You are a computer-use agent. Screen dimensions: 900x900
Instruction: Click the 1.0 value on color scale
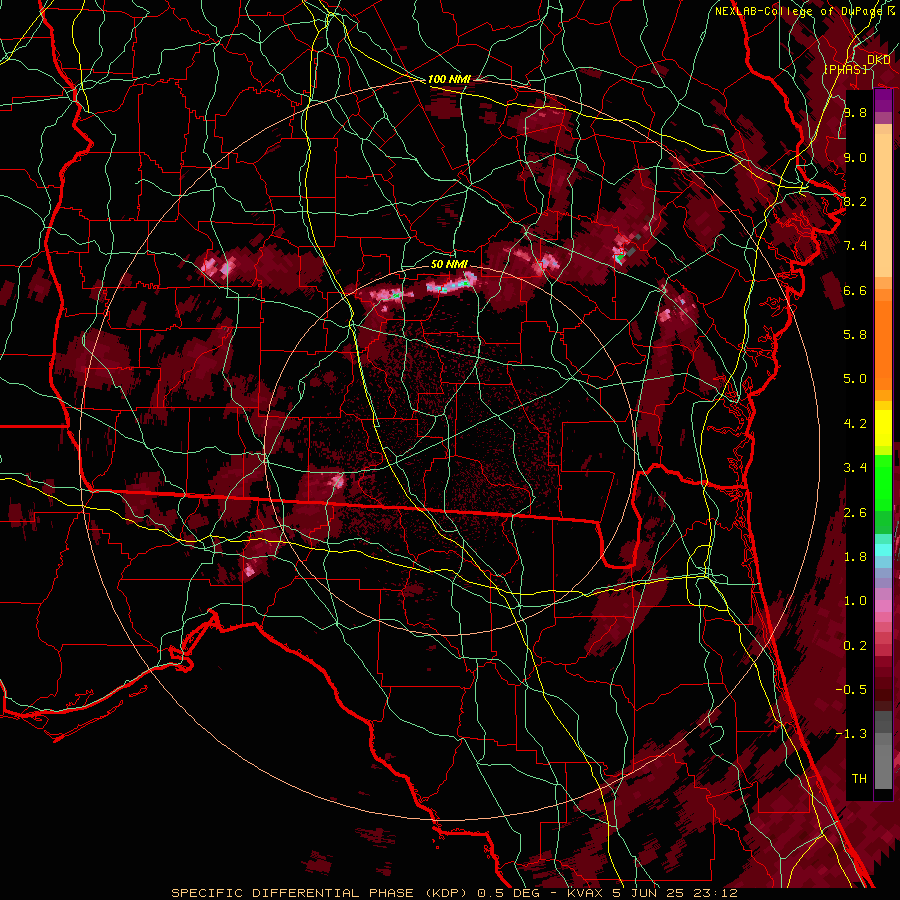855,601
